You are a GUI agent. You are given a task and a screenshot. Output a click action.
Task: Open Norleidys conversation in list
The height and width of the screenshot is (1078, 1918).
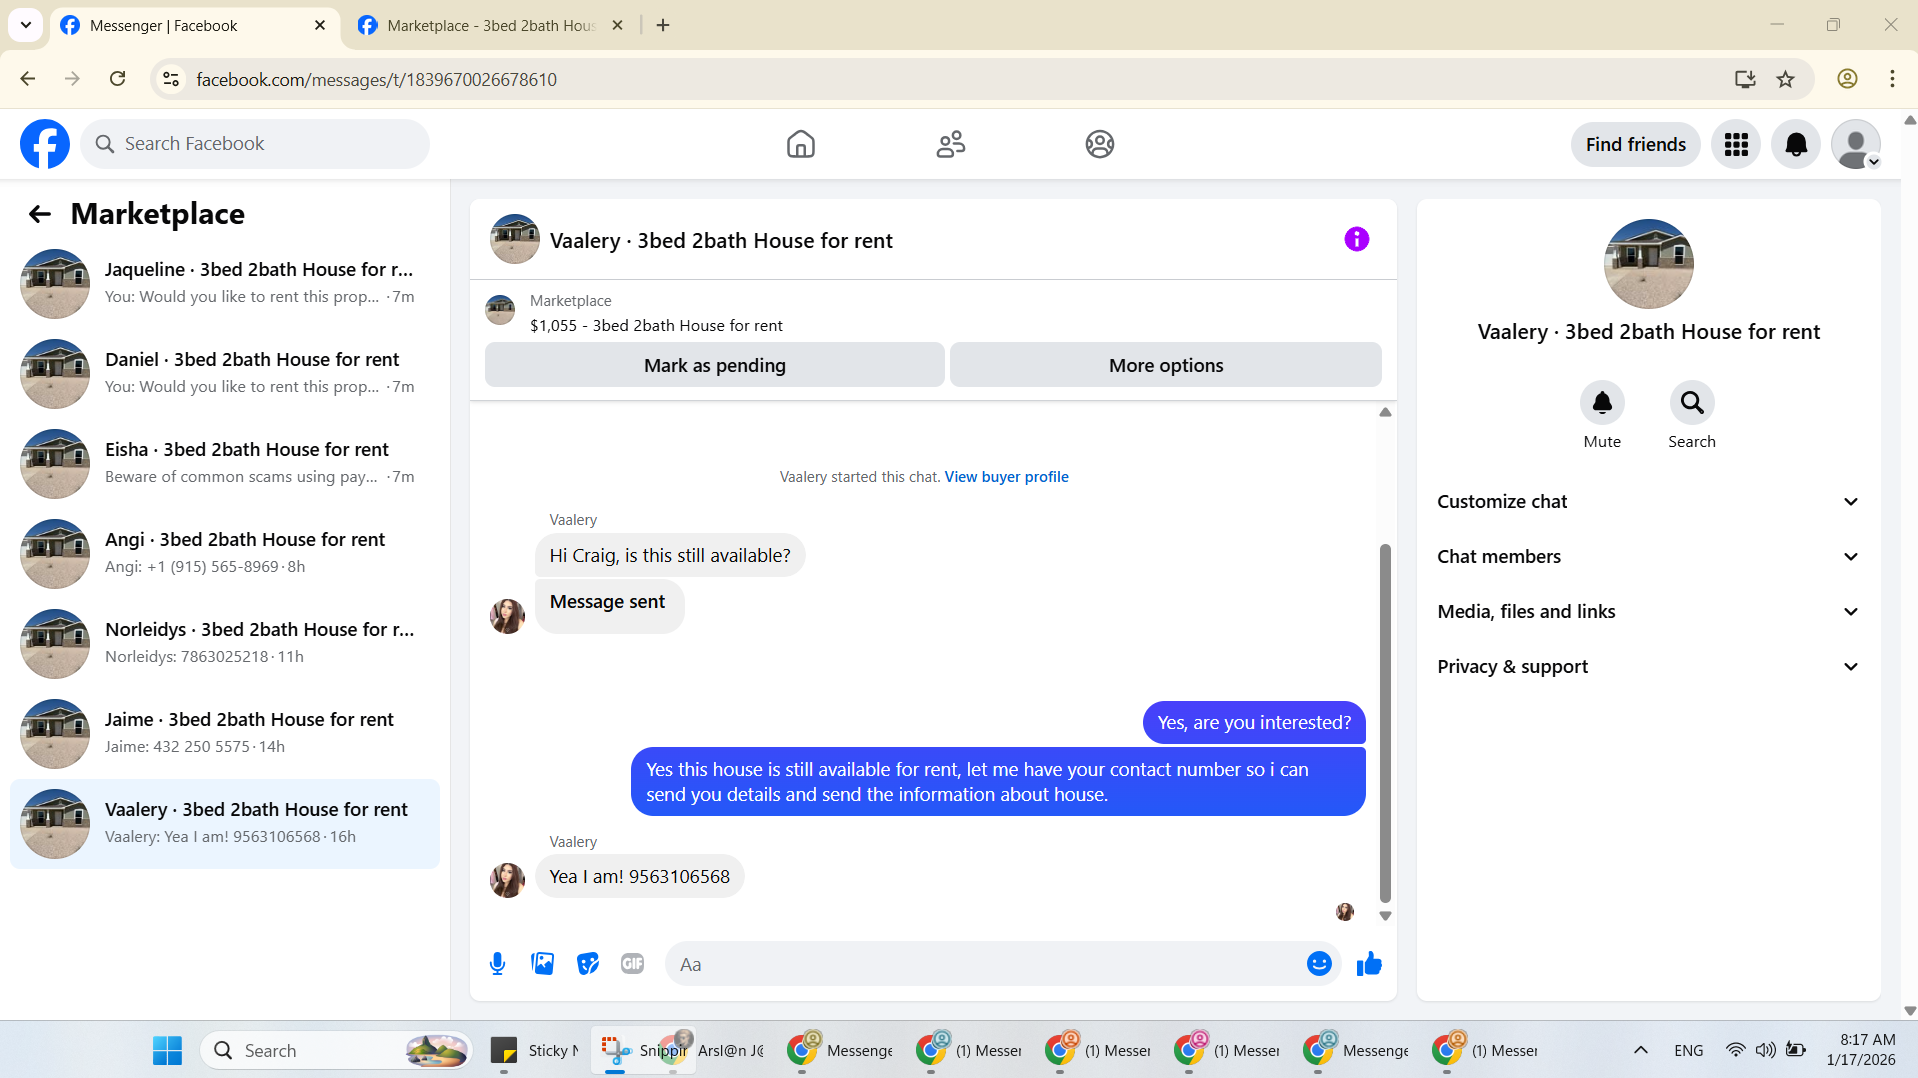point(225,644)
